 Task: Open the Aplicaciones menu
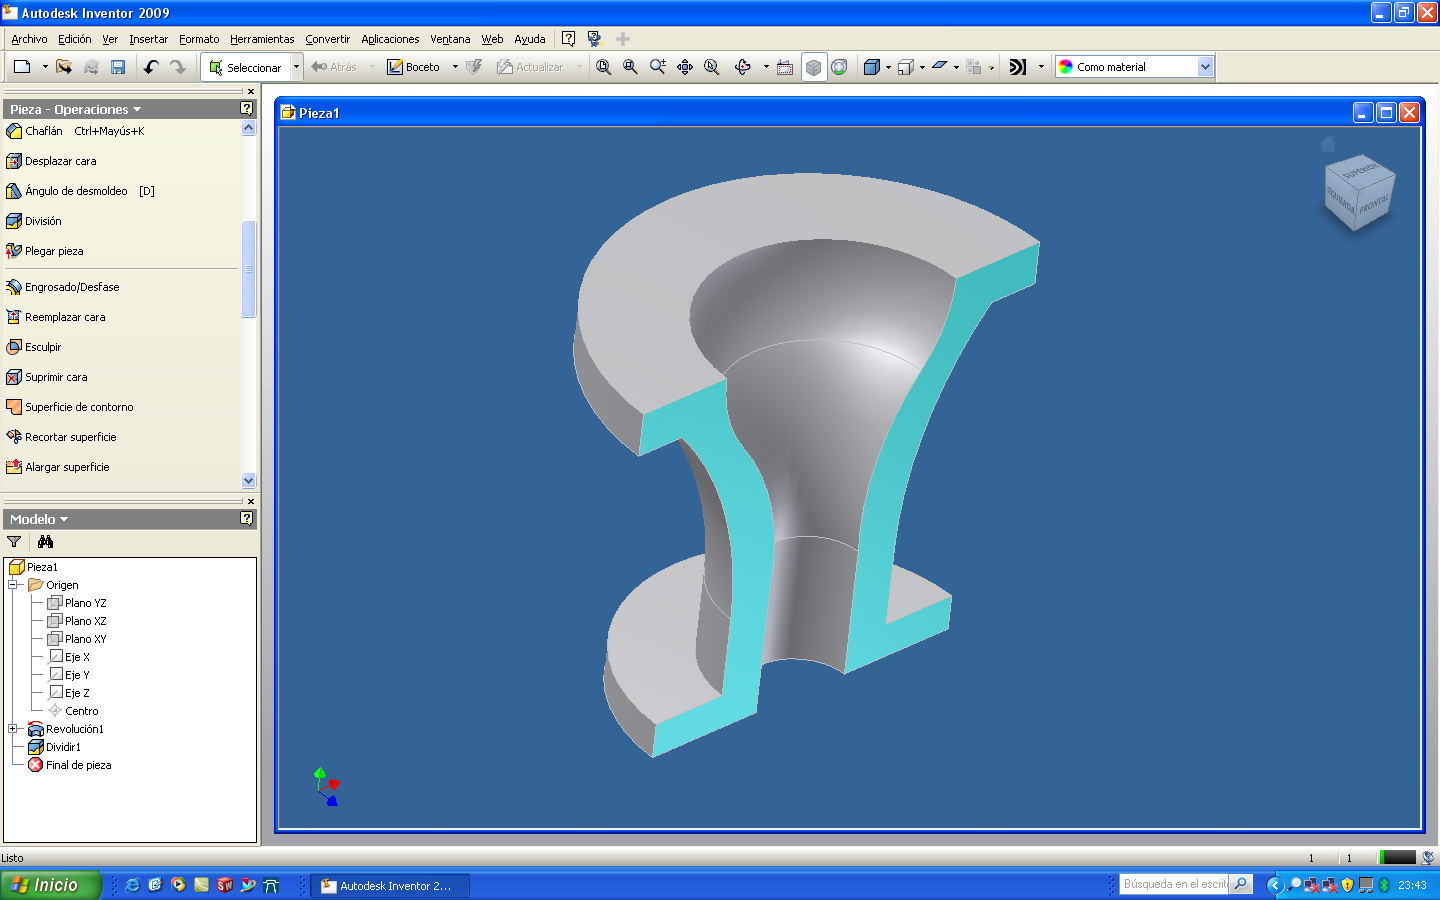(390, 39)
